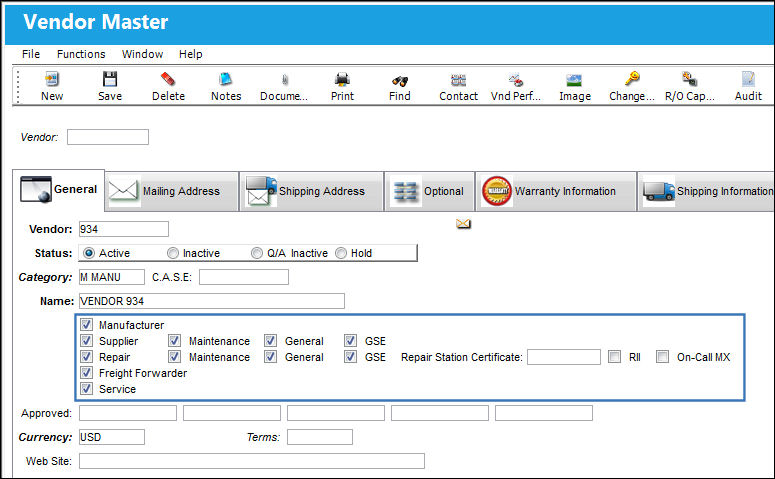Switch to the Shipping Address tab

312,191
